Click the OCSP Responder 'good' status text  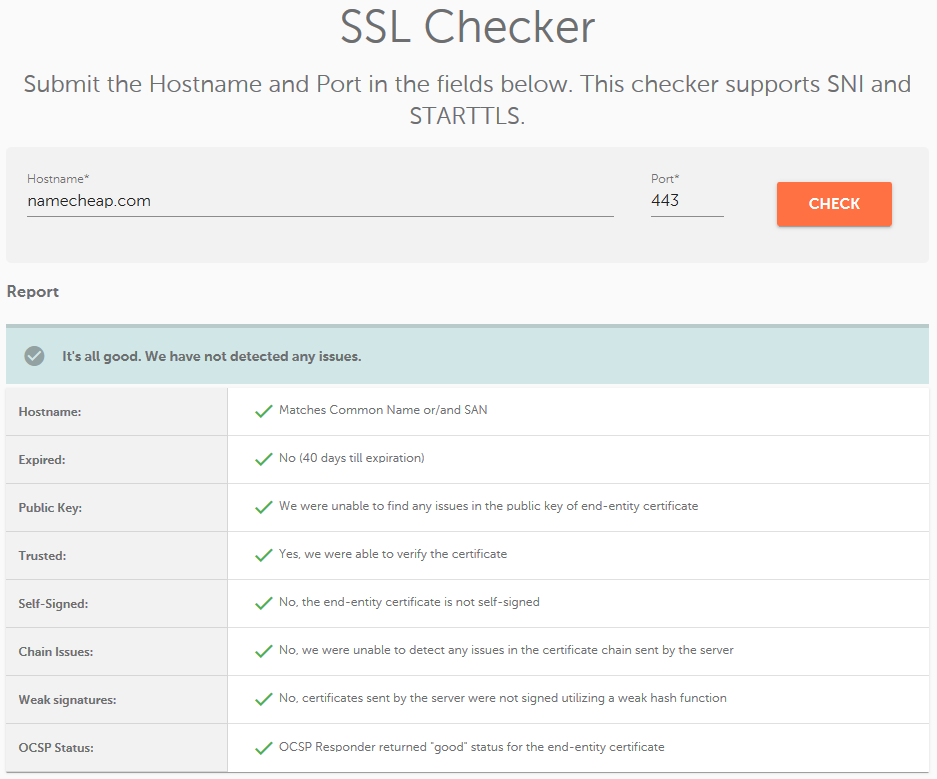coord(471,747)
